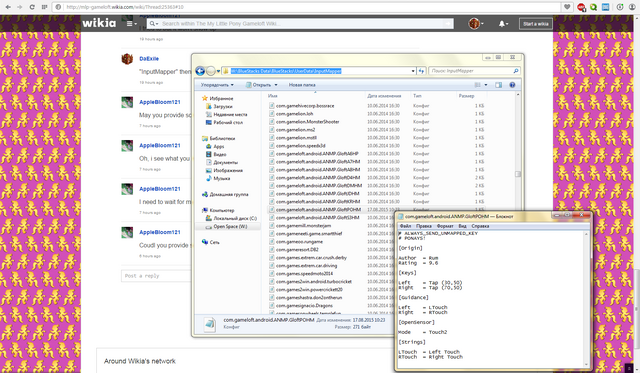Viewport: 640px width, 373px height.
Task: Bookmark page using the heart icon
Action: pyautogui.click(x=567, y=7)
